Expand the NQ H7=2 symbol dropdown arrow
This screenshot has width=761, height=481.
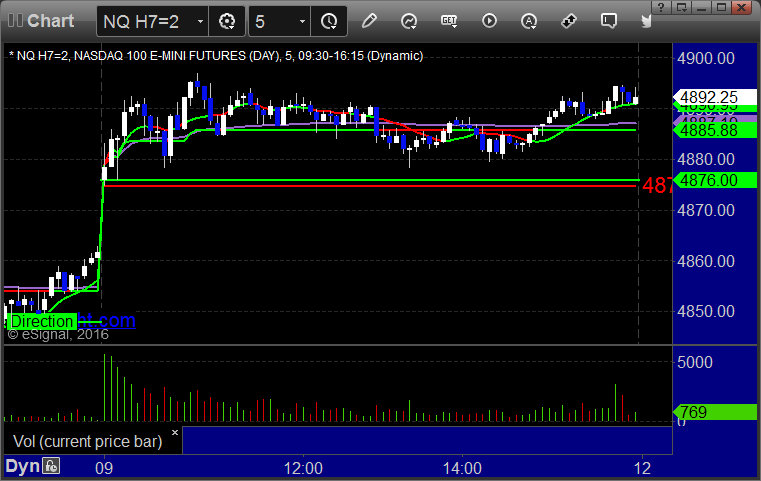(200, 21)
